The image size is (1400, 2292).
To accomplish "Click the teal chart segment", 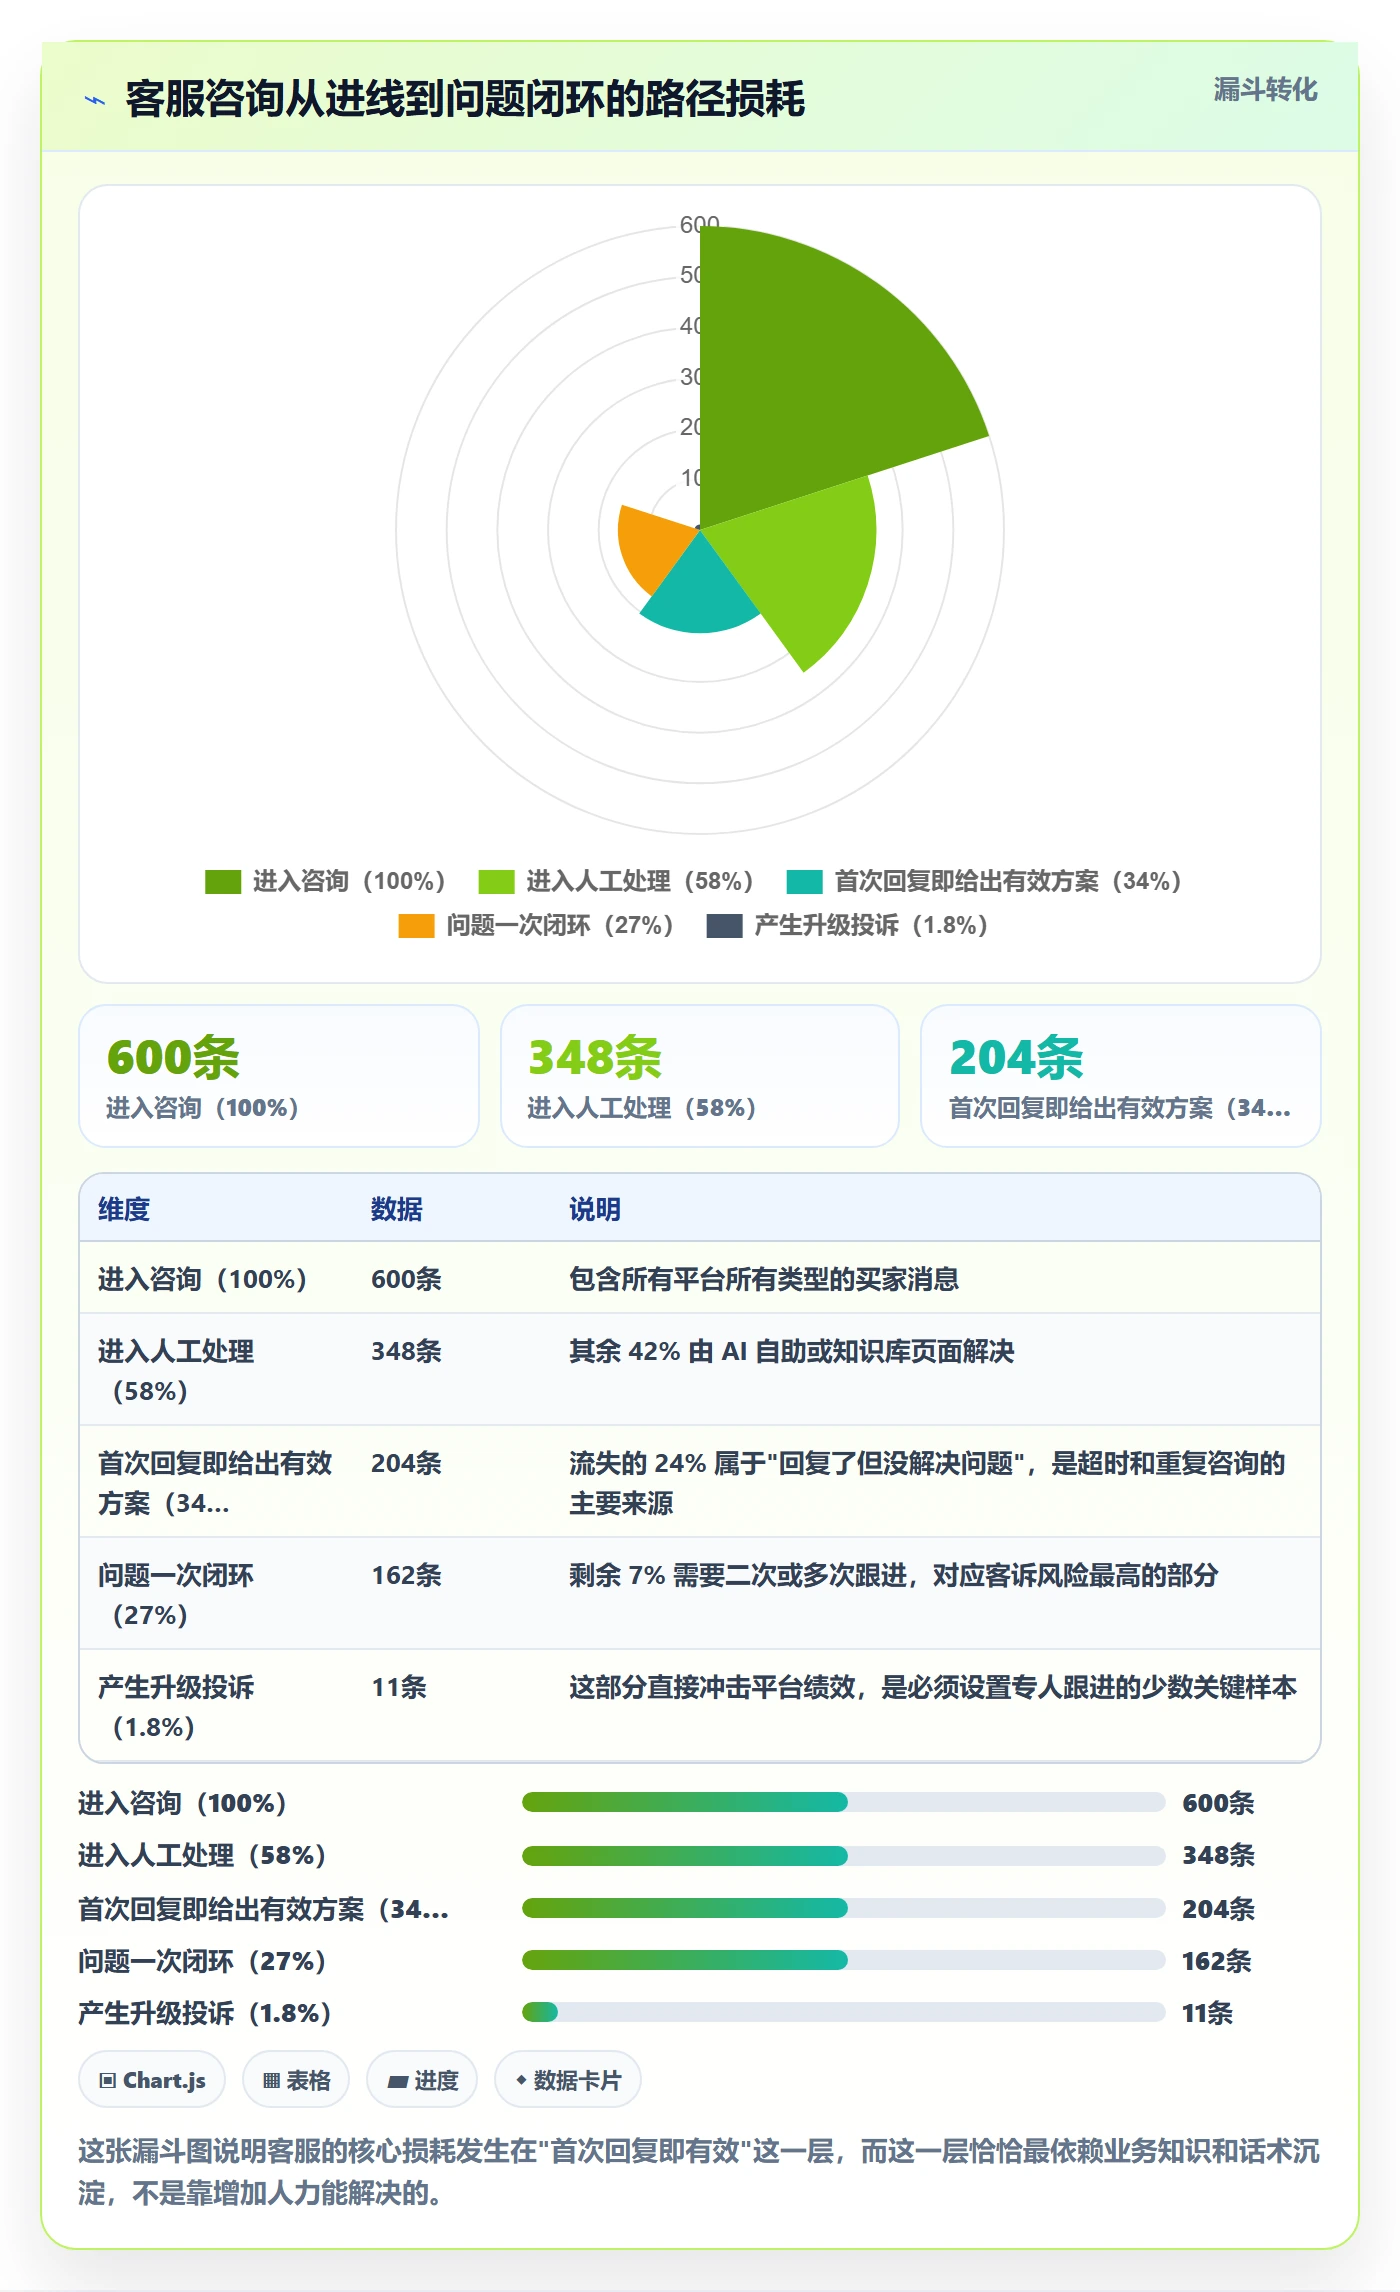I will coord(702,592).
